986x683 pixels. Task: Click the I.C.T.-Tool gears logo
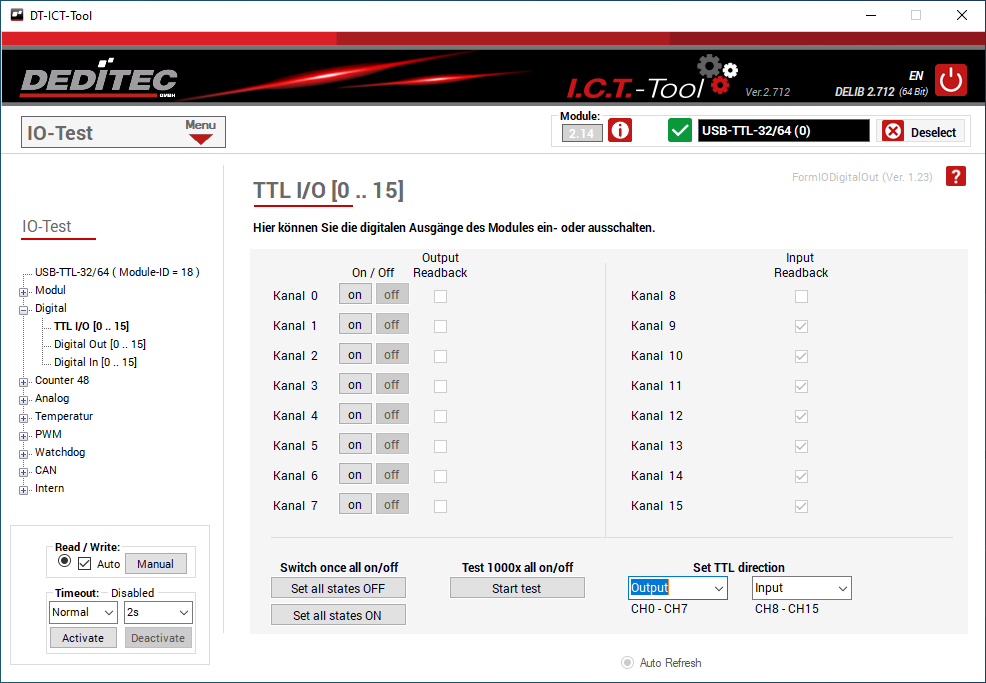pyautogui.click(x=717, y=76)
